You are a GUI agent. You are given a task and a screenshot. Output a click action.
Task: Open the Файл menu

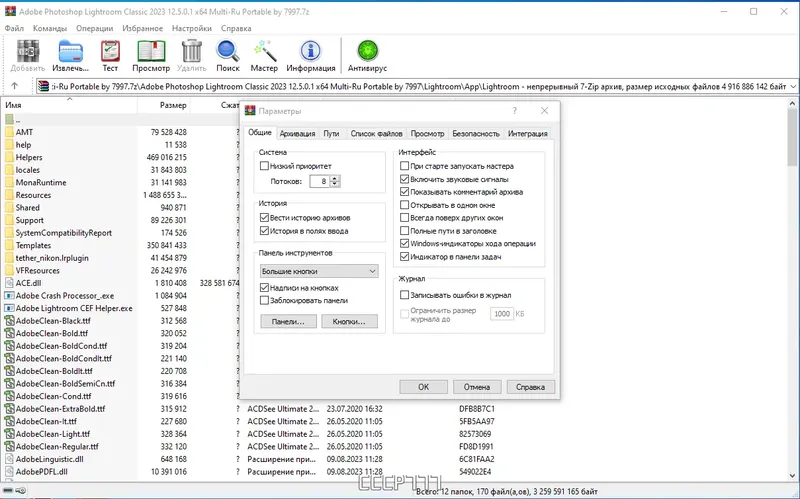[x=14, y=29]
